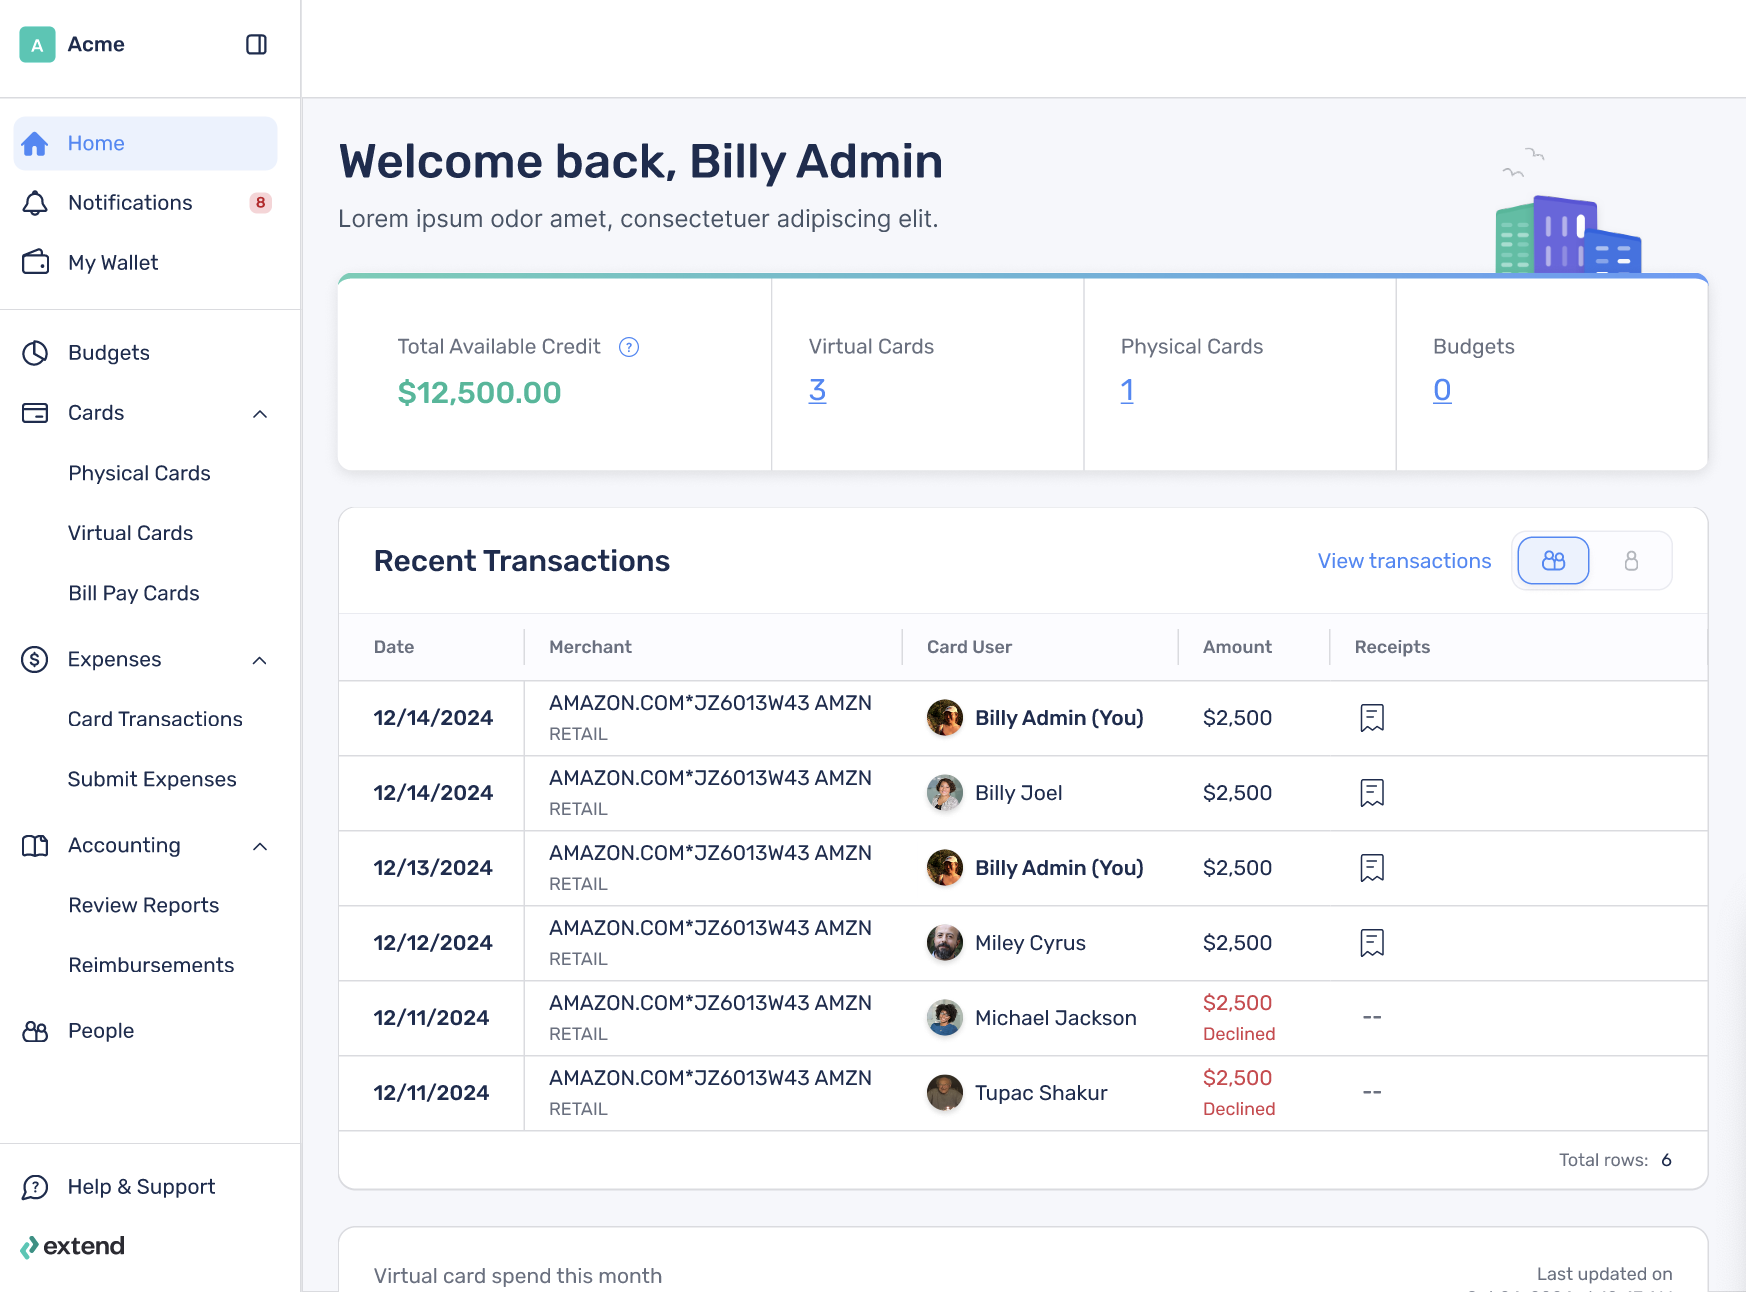Viewport: 1746px width, 1292px height.
Task: Click the Acme logo badge
Action: pyautogui.click(x=37, y=44)
